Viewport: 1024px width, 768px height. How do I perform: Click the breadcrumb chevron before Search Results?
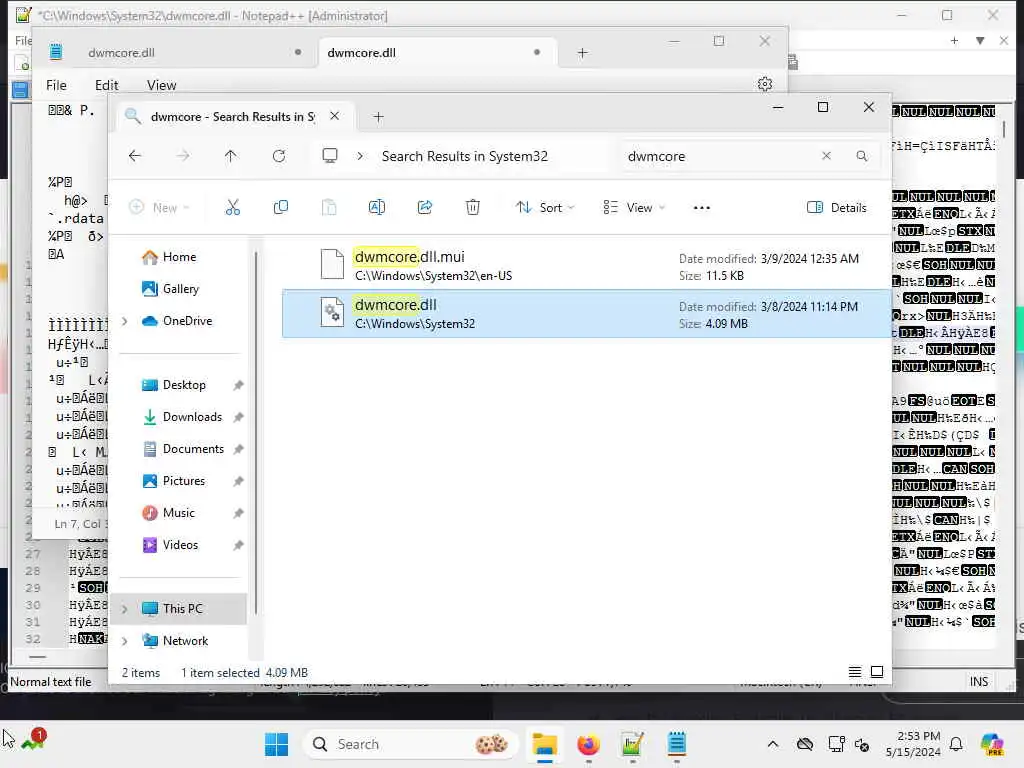(x=360, y=156)
